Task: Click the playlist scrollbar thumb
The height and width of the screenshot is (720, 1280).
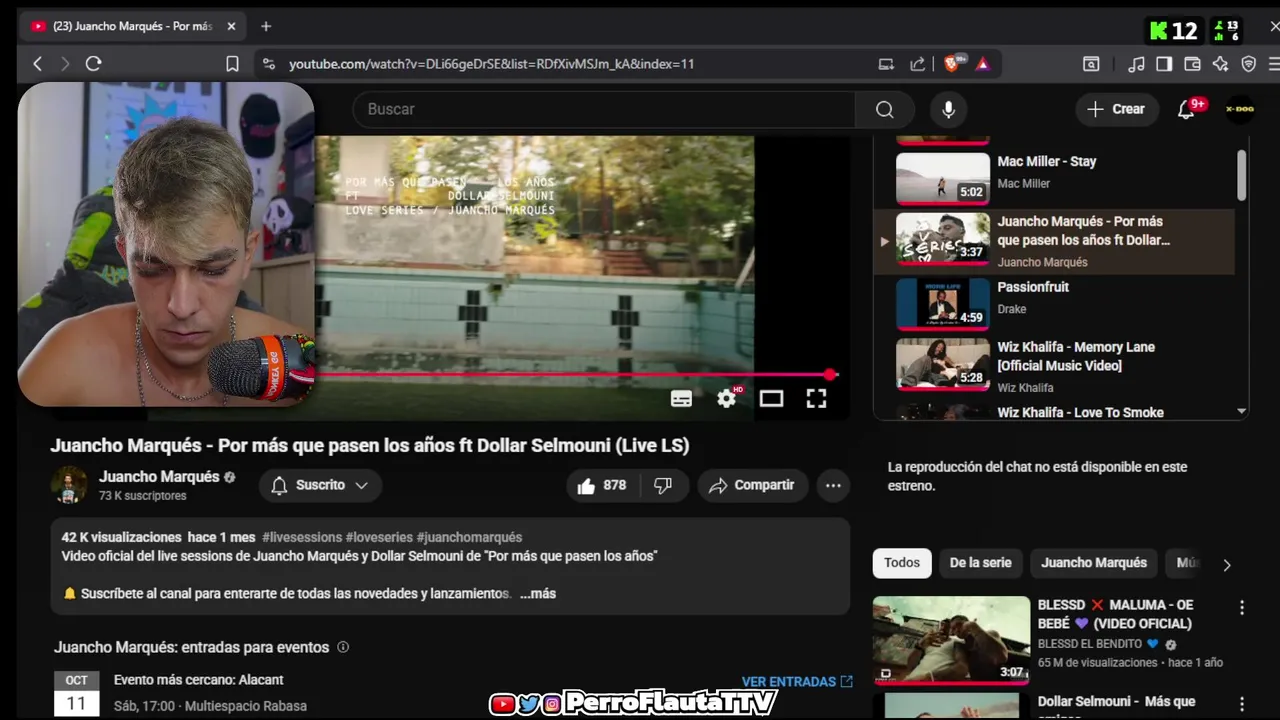Action: tap(1241, 175)
